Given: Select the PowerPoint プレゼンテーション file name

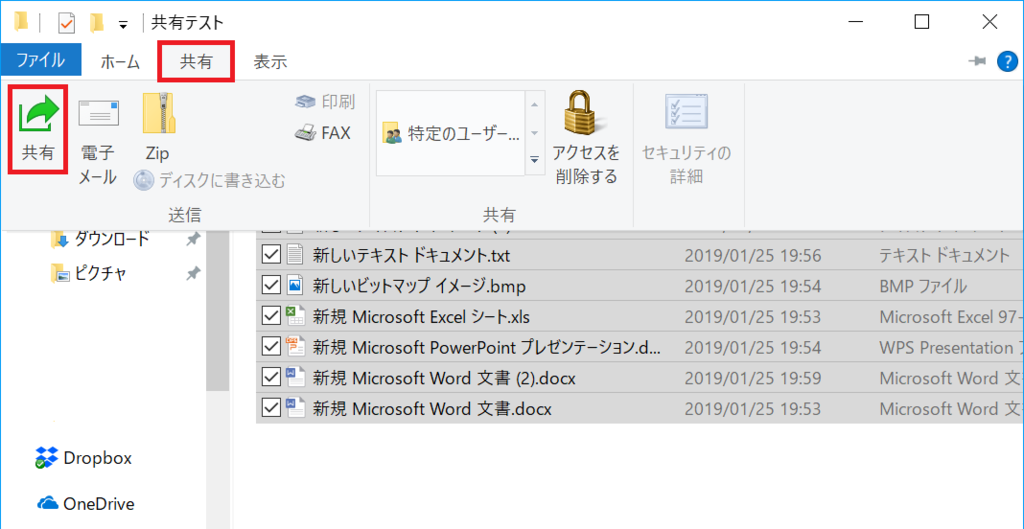Looking at the screenshot, I should point(487,347).
